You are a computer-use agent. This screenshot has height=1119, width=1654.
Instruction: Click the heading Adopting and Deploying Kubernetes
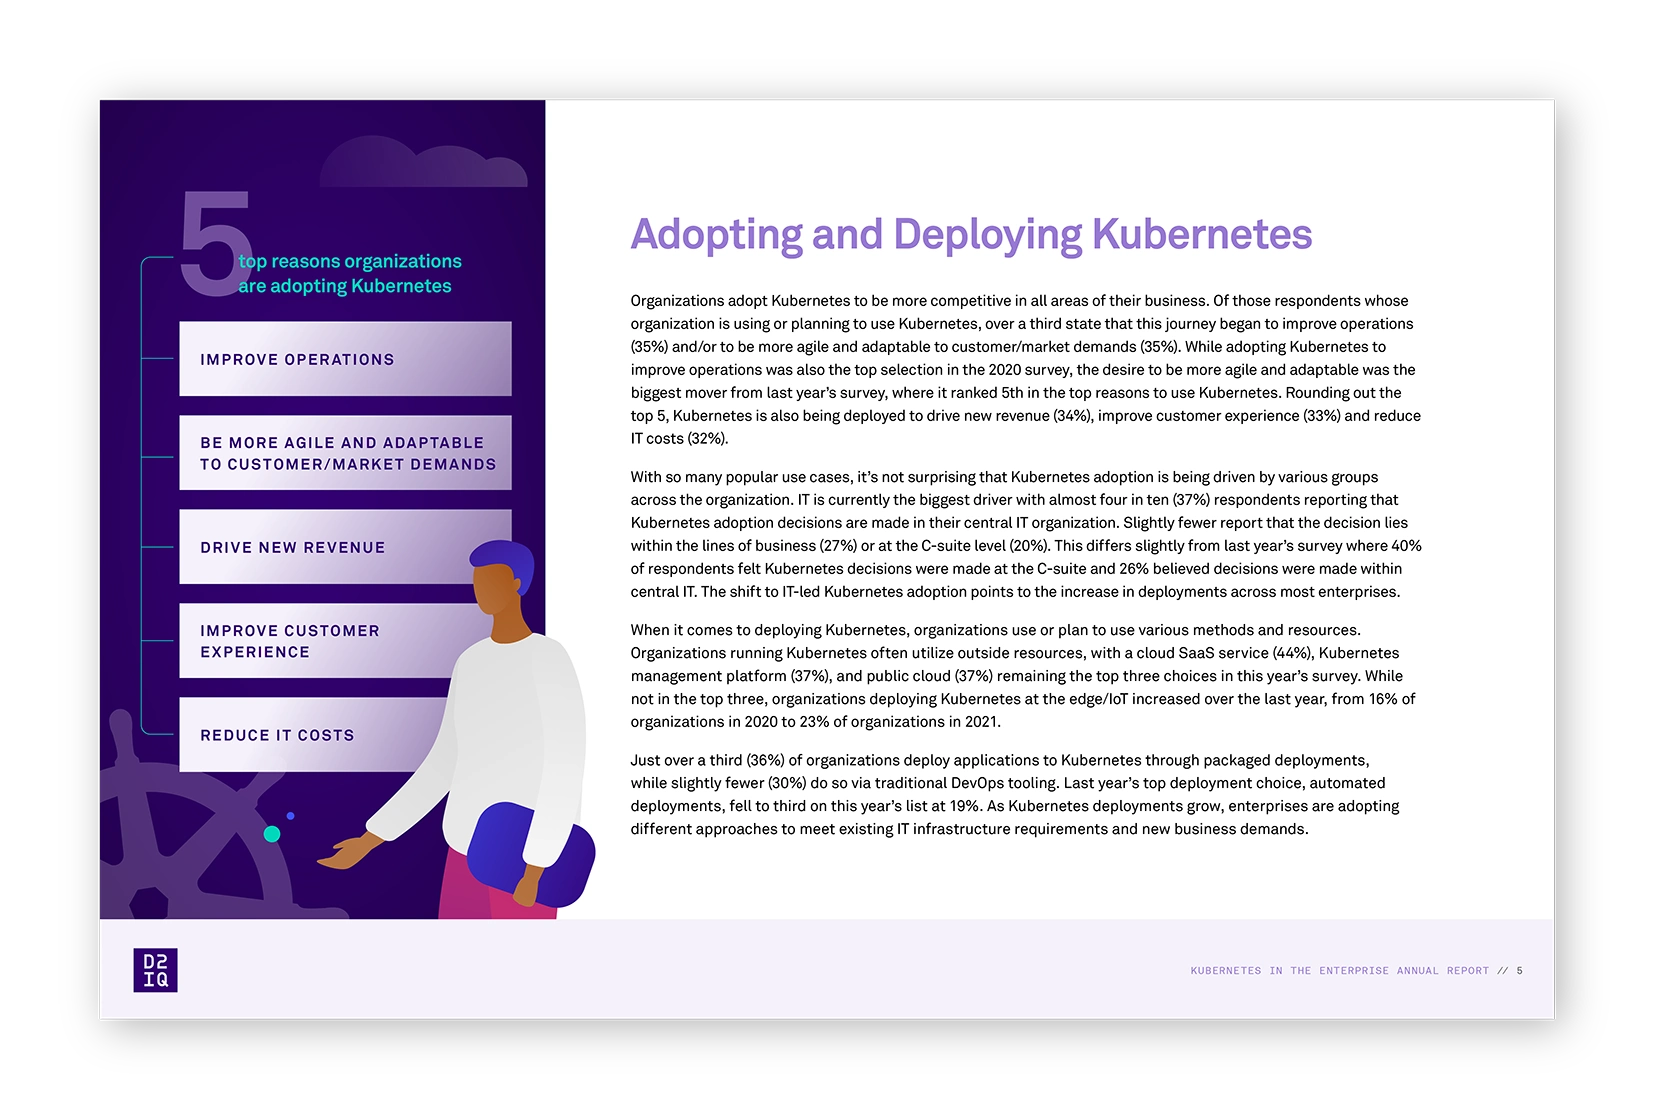[x=971, y=235]
